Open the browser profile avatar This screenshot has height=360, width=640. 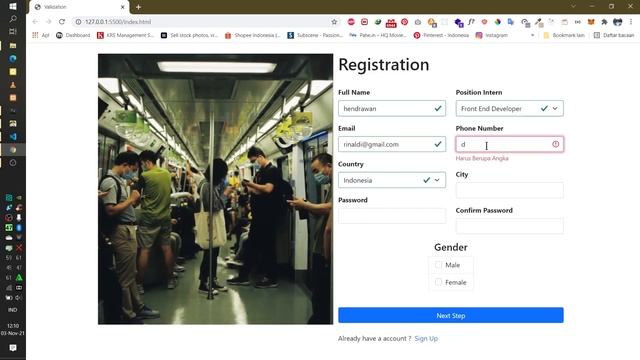point(618,22)
